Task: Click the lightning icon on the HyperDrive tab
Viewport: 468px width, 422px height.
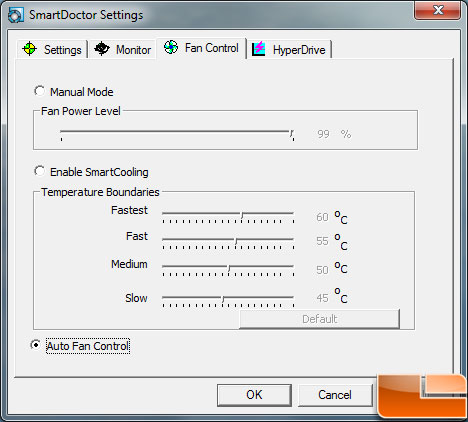Action: click(259, 49)
